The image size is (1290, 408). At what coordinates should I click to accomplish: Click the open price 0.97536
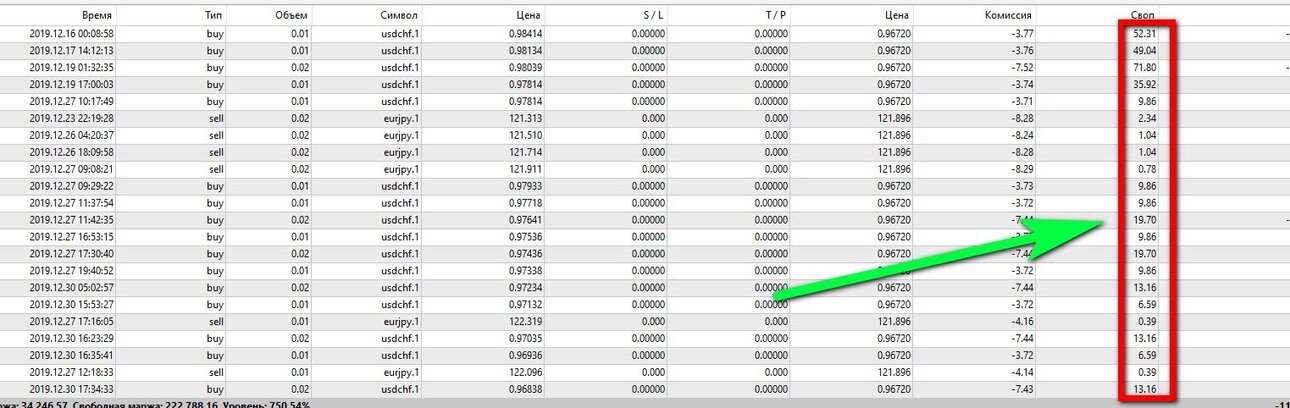526,238
